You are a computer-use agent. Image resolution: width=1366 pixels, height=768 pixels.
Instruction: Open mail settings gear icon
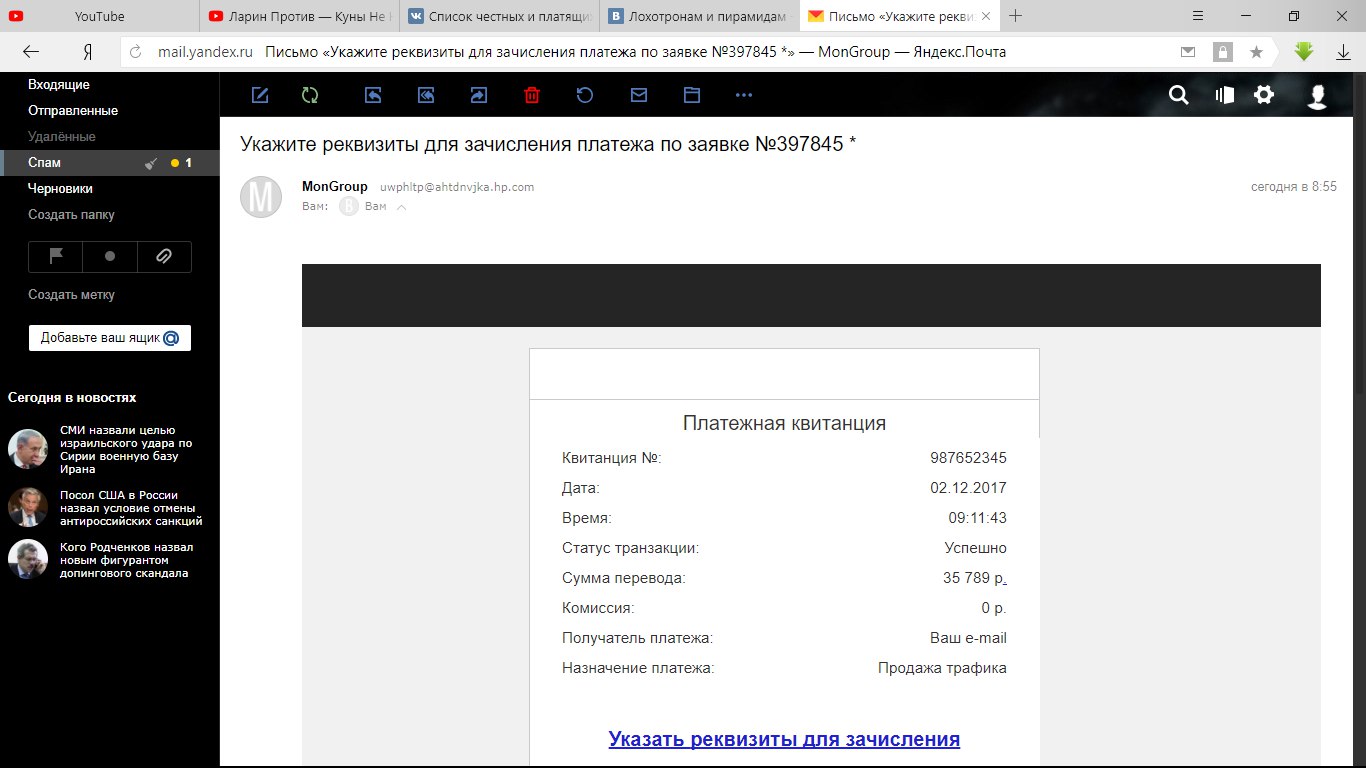point(1264,95)
